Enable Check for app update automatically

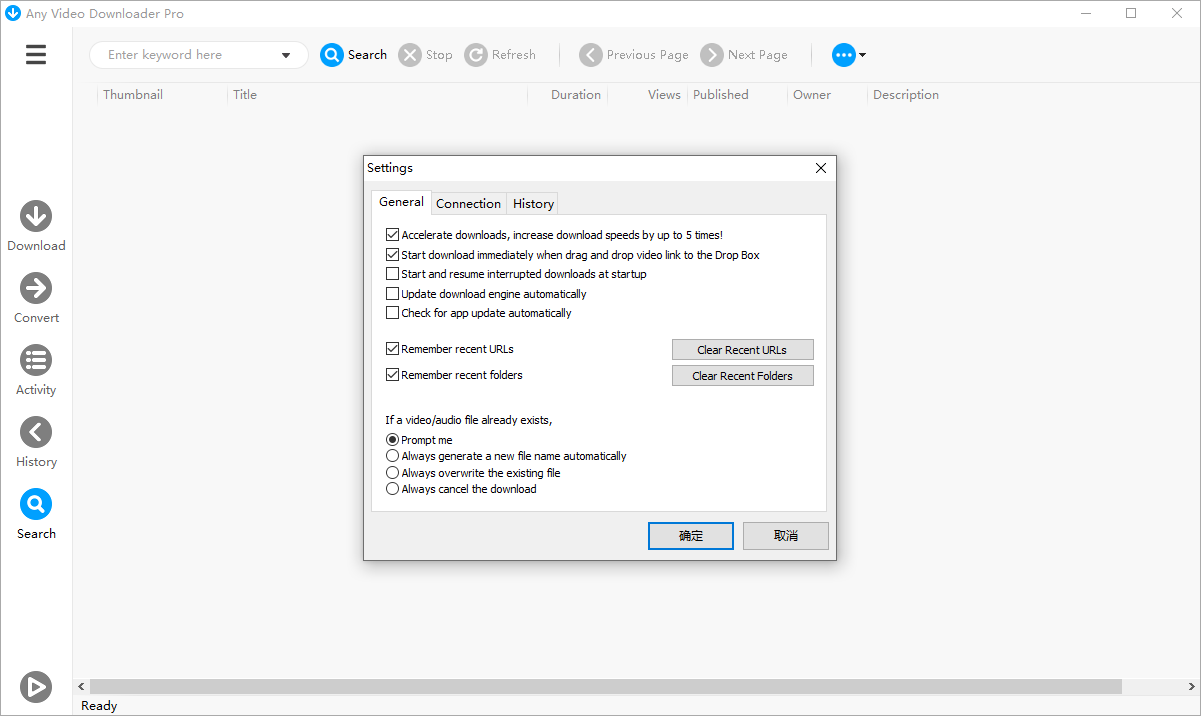point(392,312)
